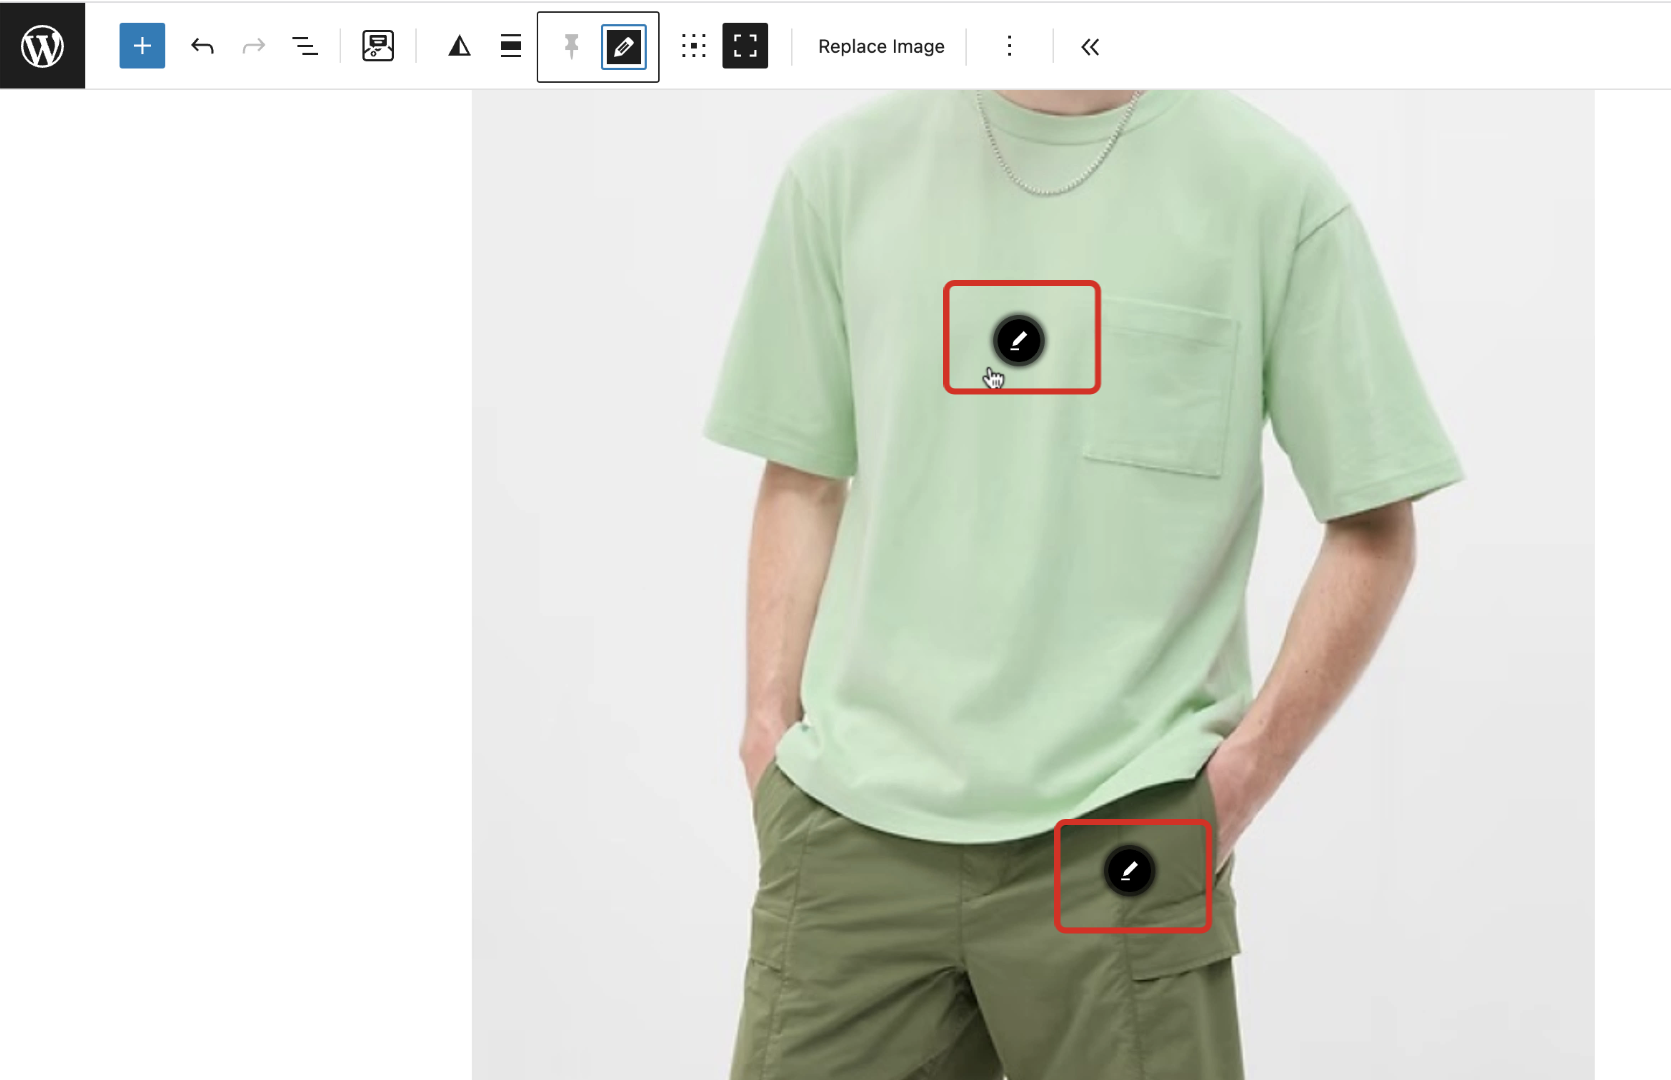Open the document overview list view
The image size is (1671, 1080).
coord(305,46)
